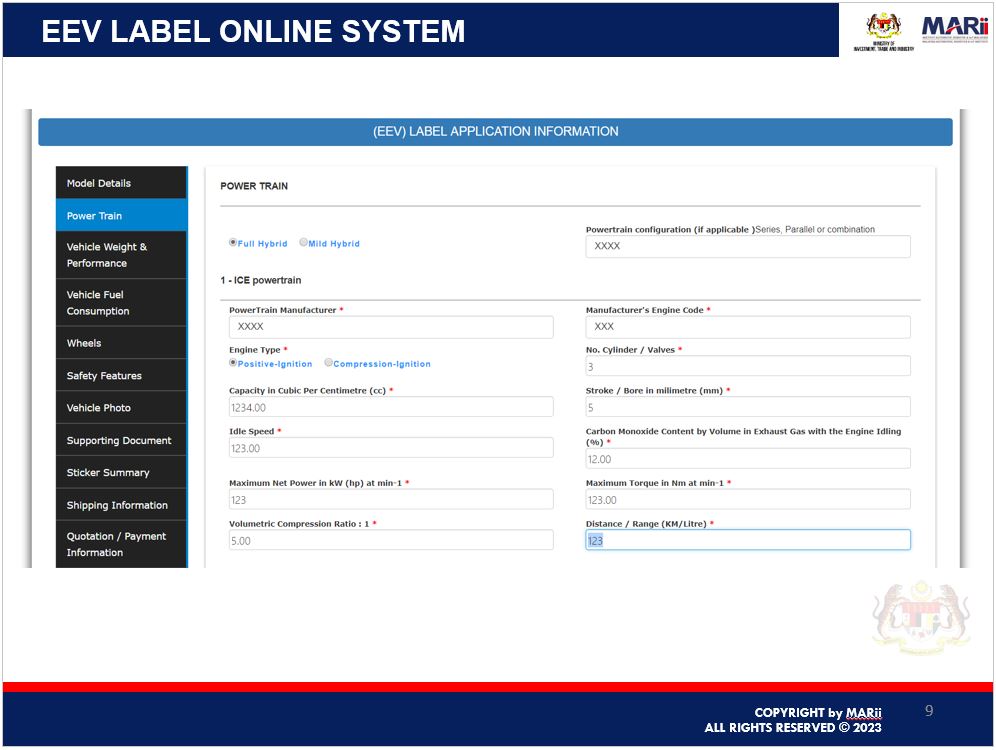Click the Manufacturer's Engine Code field
The width and height of the screenshot is (996, 750).
pyautogui.click(x=747, y=327)
